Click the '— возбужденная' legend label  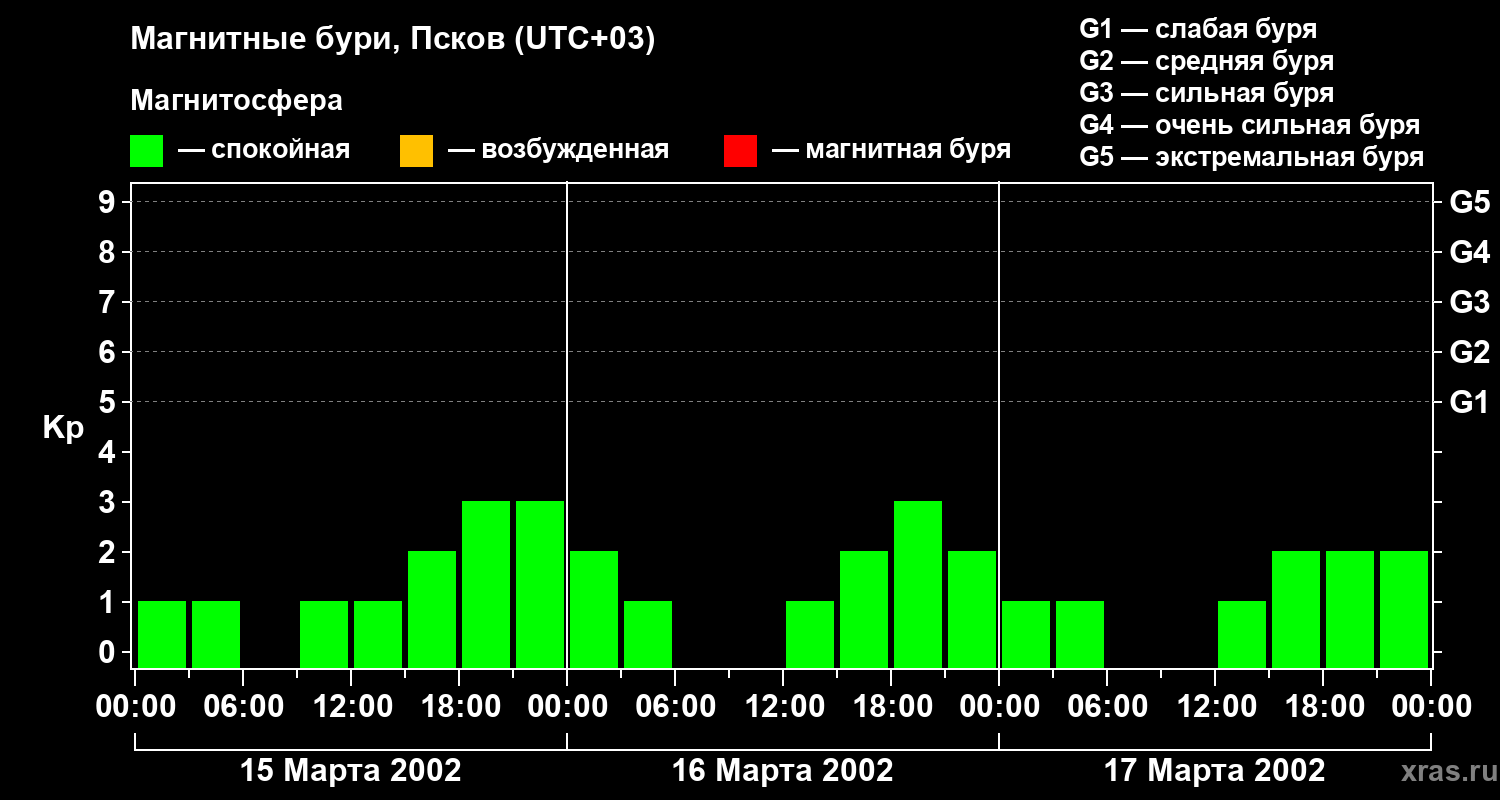(558, 150)
